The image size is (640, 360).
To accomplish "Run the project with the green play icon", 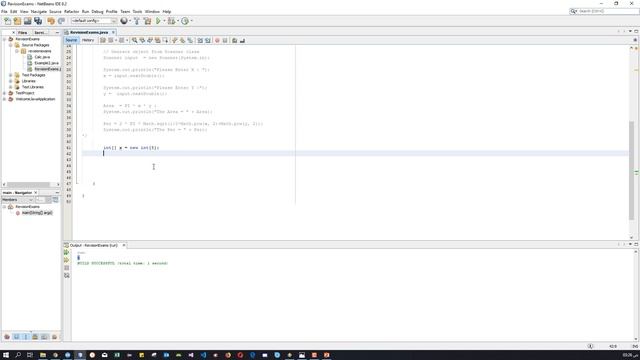I will tap(158, 21).
